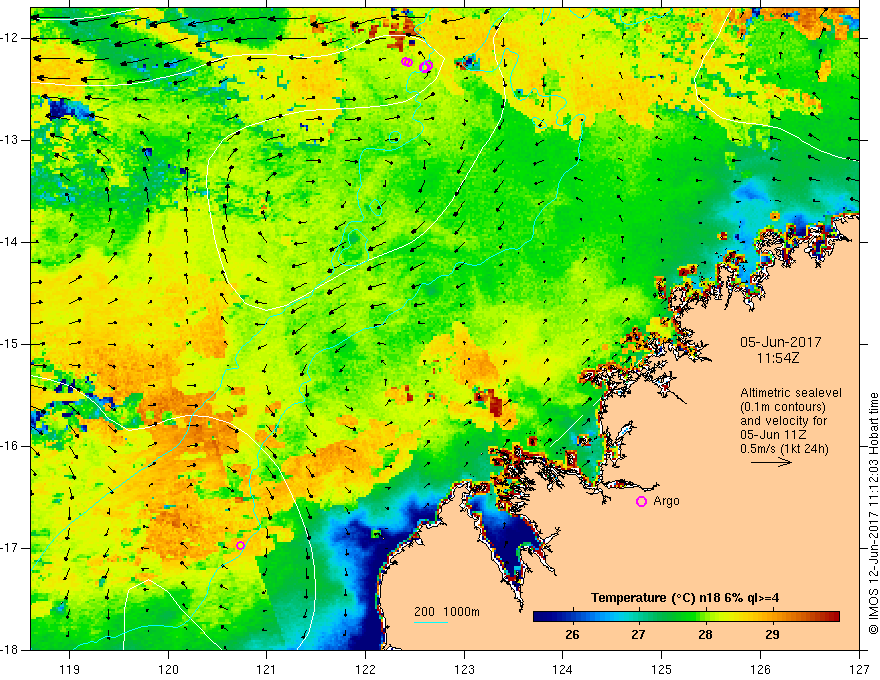Click the 26 tick on the temperature scale
This screenshot has width=880, height=680.
pos(572,635)
